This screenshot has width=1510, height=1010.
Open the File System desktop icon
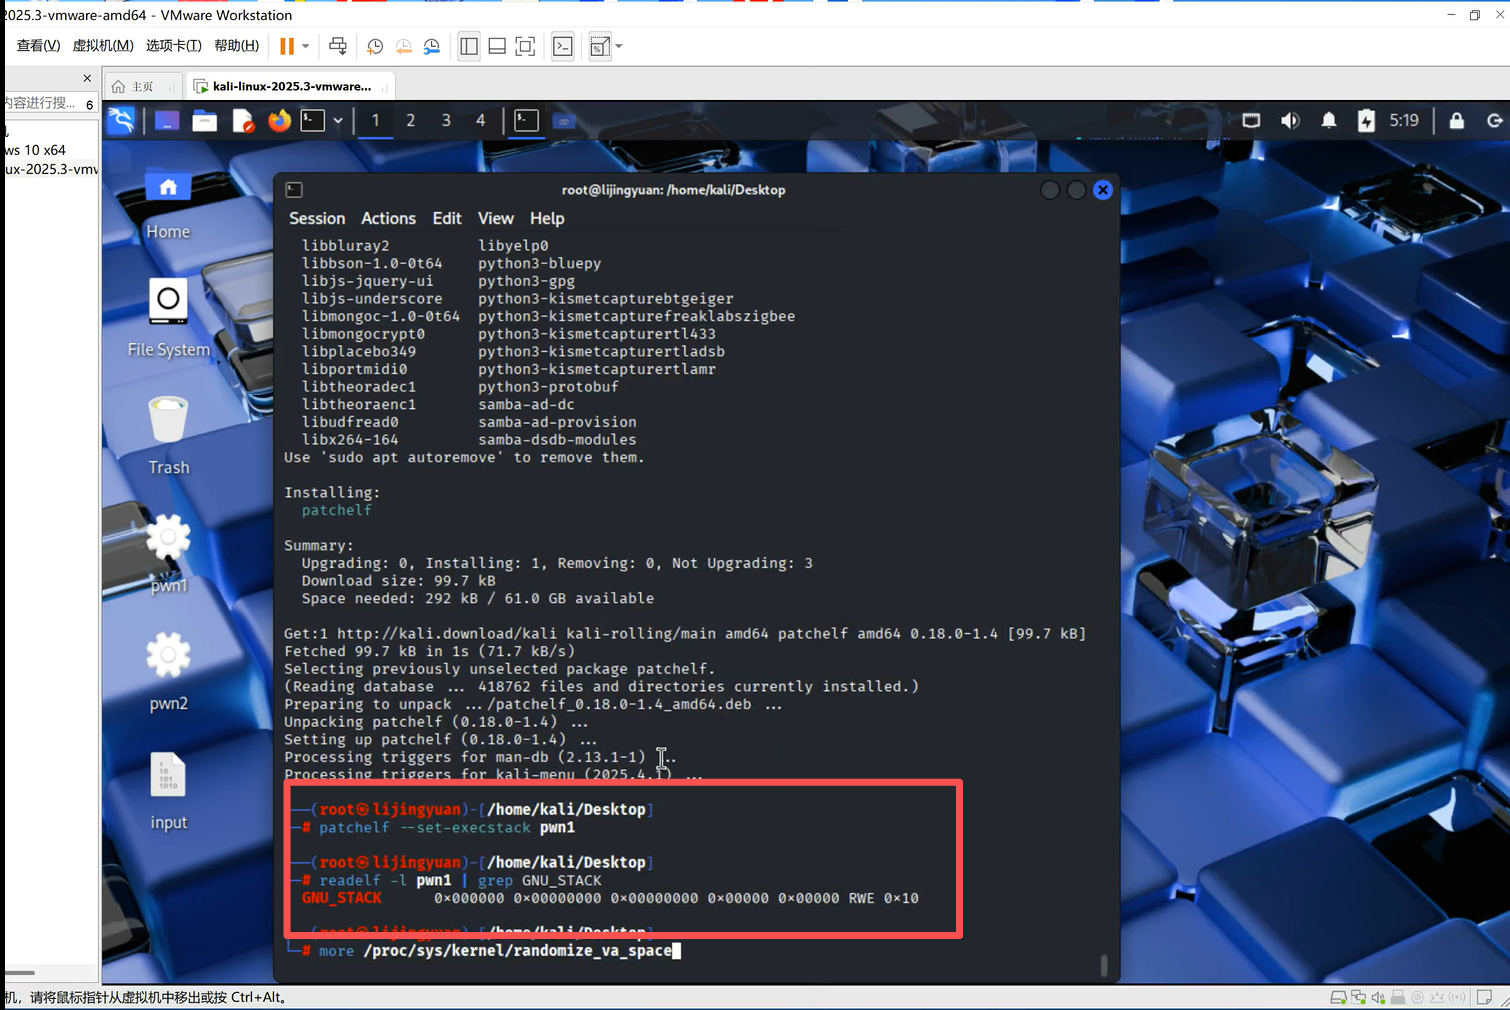tap(168, 319)
